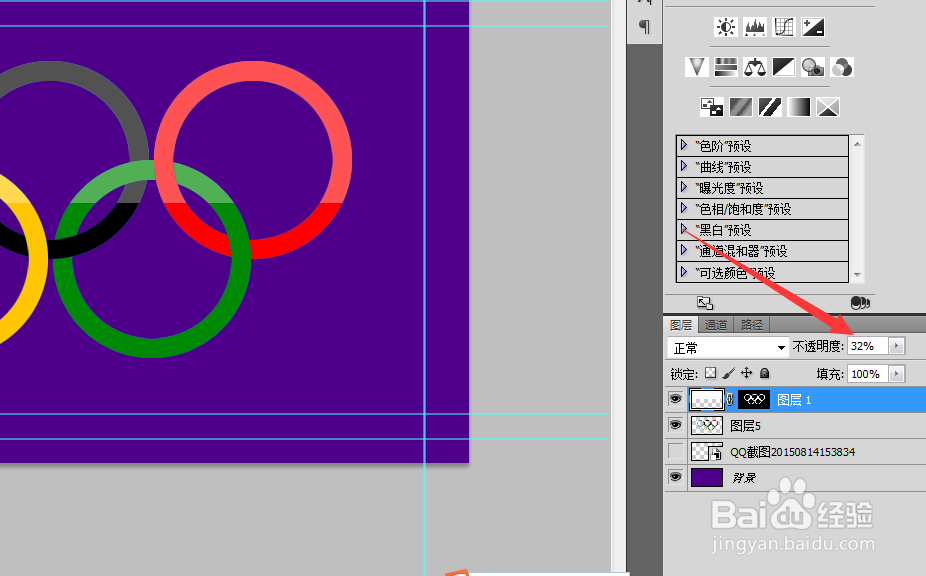926x576 pixels.
Task: Add a Gradient Map adjustment
Action: coord(798,107)
